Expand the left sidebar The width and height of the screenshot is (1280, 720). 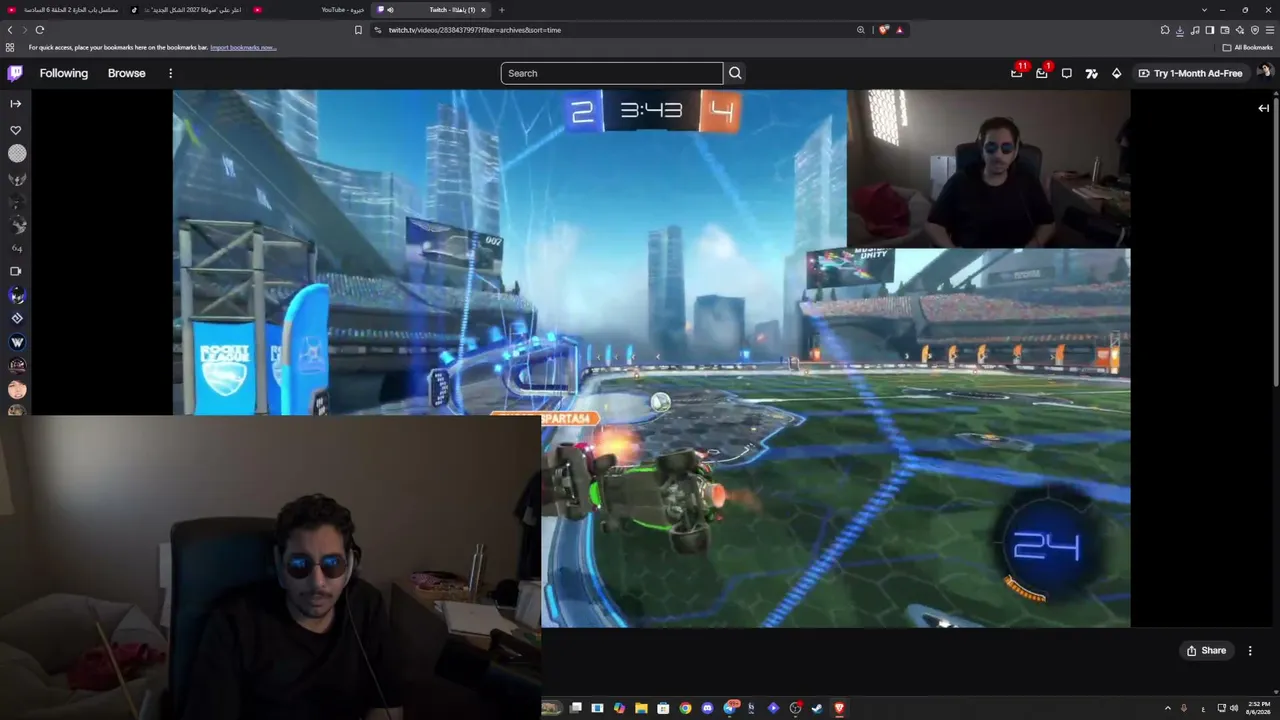[x=15, y=103]
